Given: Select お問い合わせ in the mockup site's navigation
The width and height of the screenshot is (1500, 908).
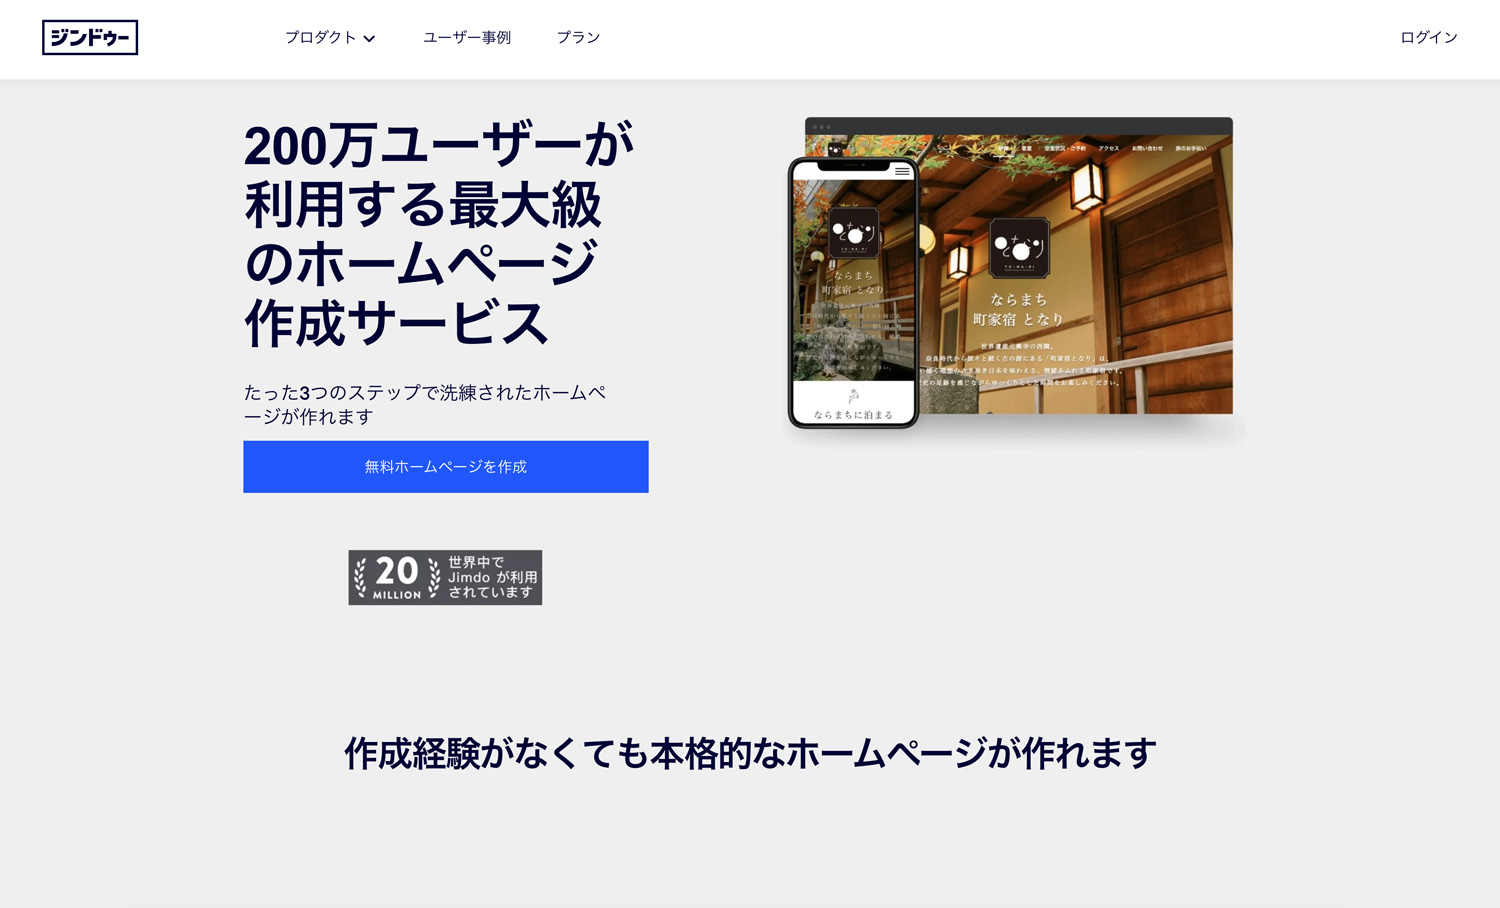Looking at the screenshot, I should click(x=1147, y=148).
